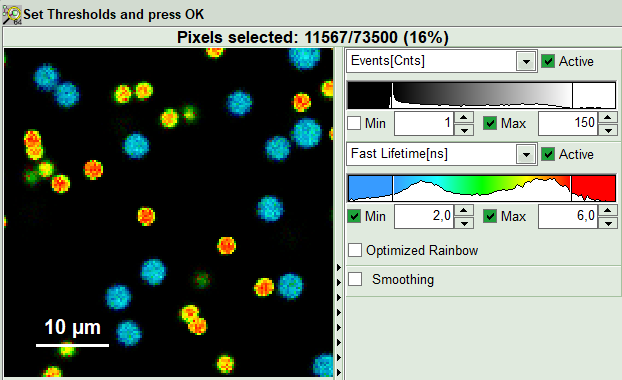Uncheck the Events Max checkbox
Image resolution: width=622 pixels, height=380 pixels.
pyautogui.click(x=490, y=123)
